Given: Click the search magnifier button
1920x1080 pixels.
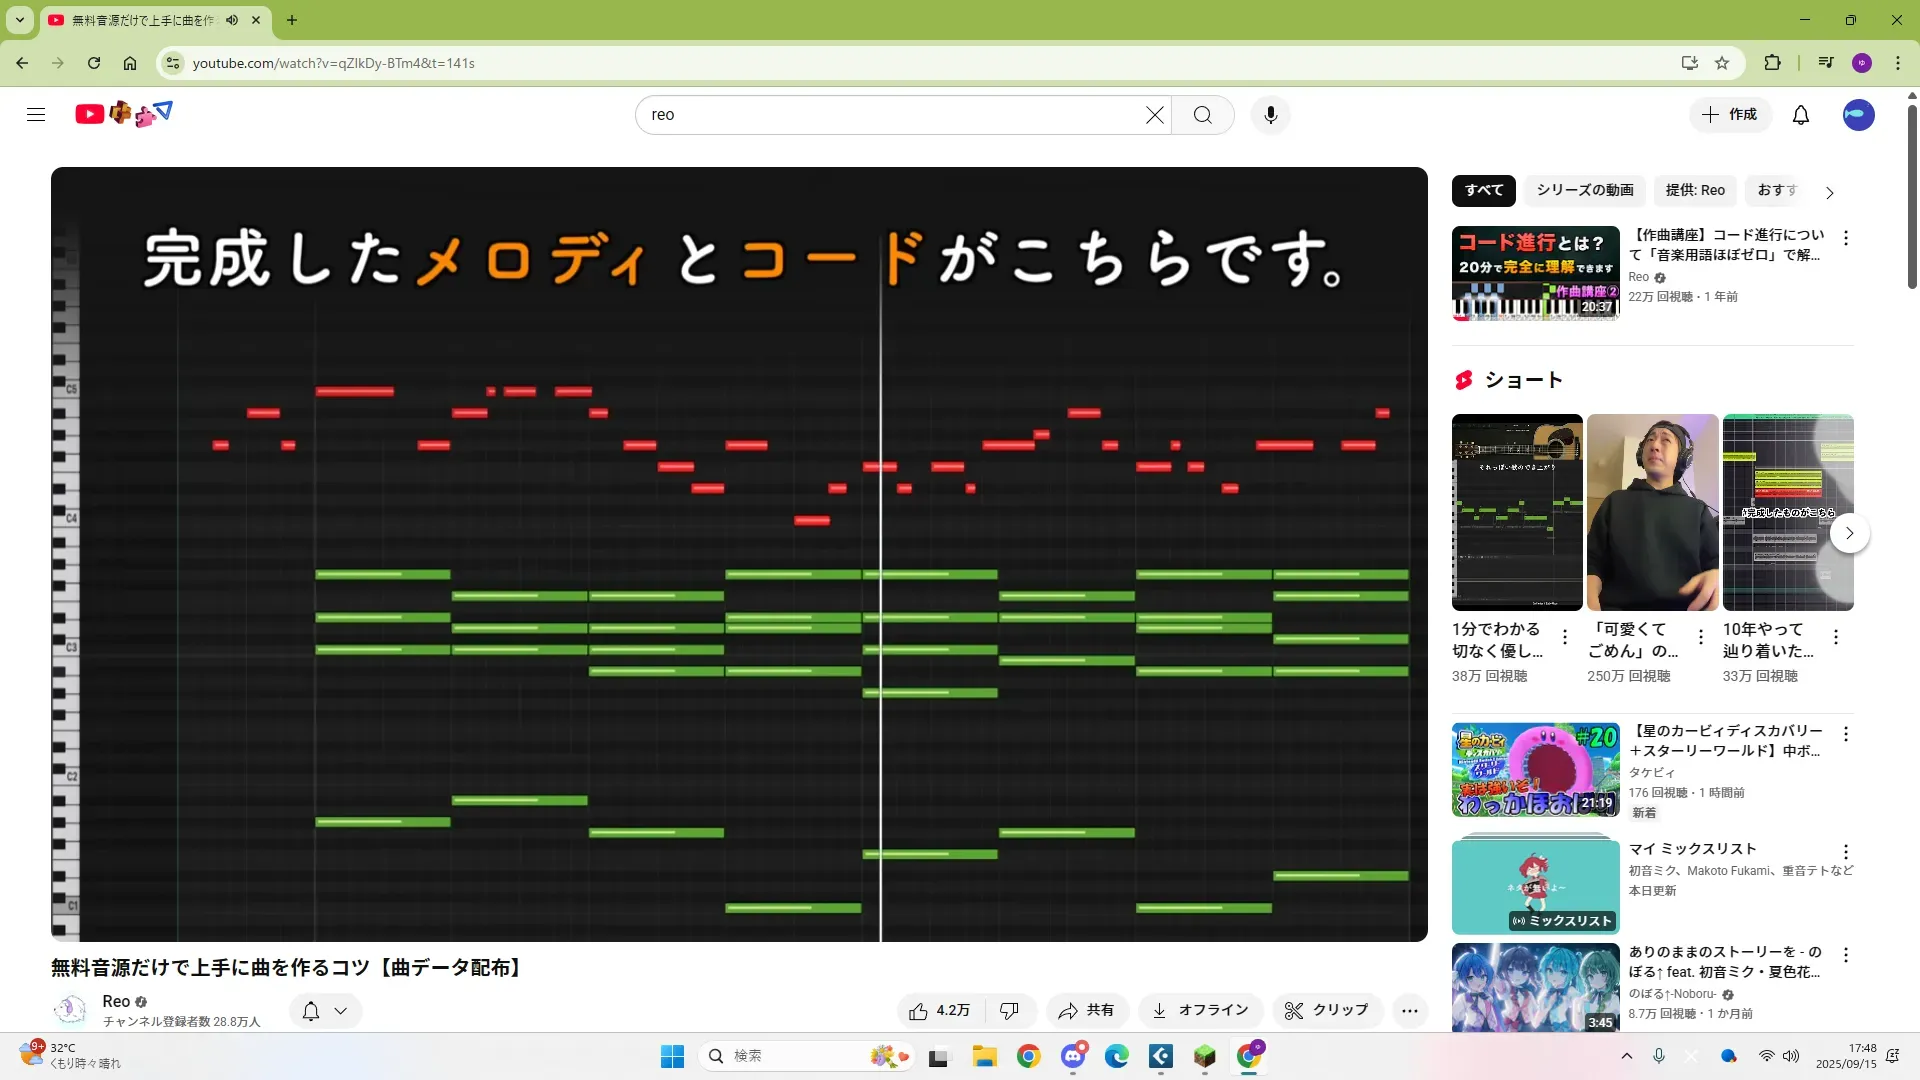Looking at the screenshot, I should point(1202,115).
